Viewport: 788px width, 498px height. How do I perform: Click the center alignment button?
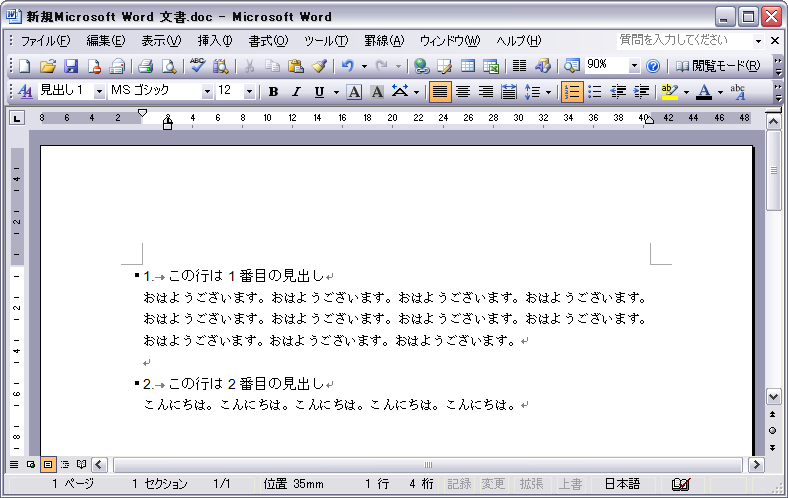[x=462, y=92]
